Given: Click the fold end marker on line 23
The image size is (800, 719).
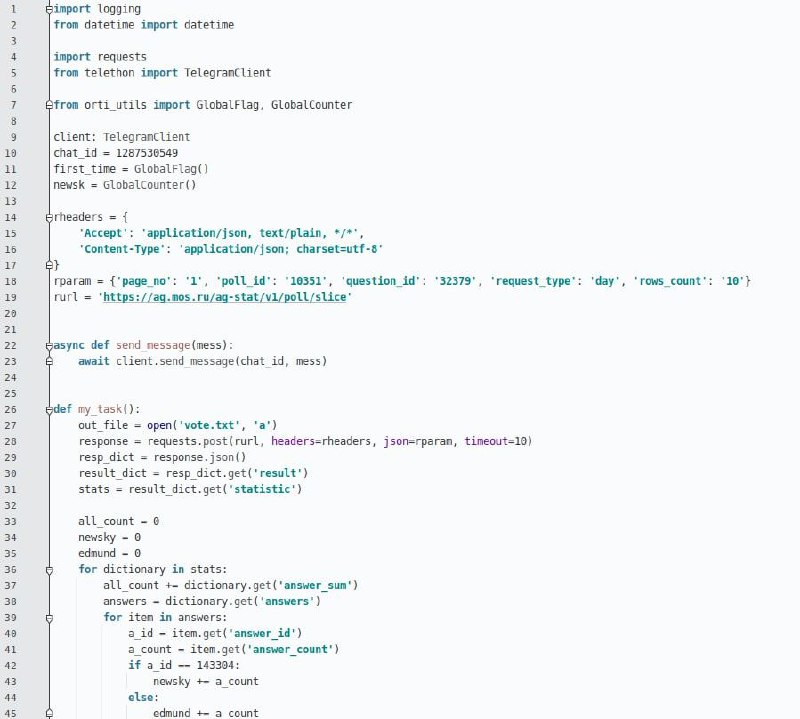Looking at the screenshot, I should coord(49,361).
